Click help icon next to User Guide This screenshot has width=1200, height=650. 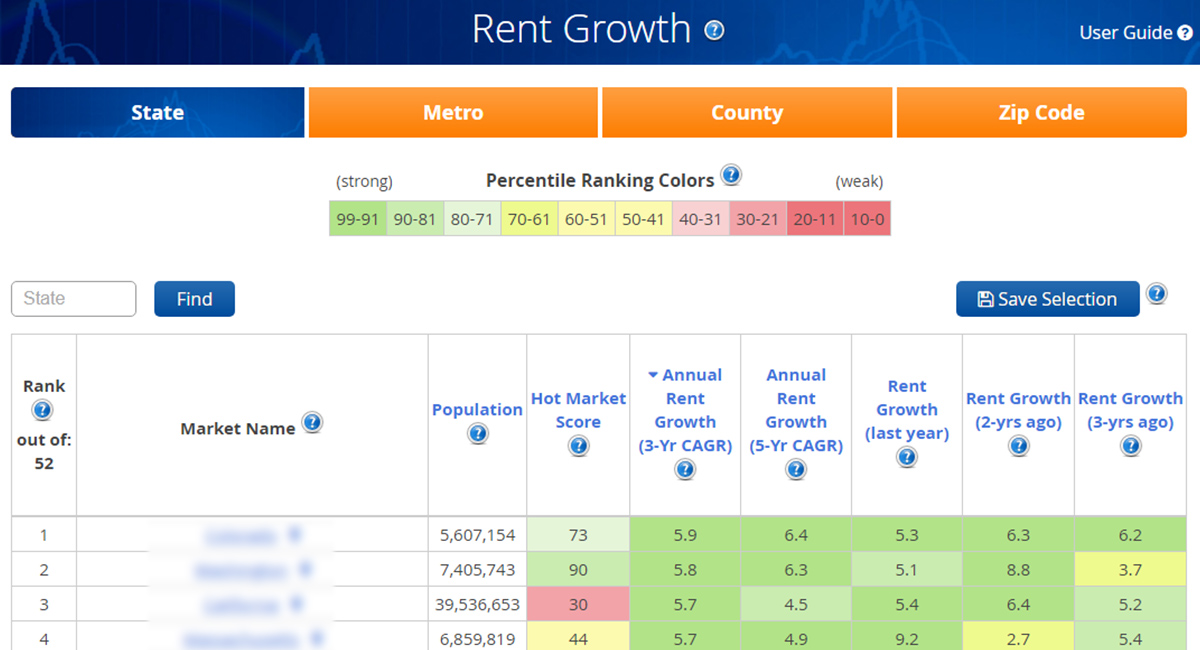(x=1185, y=32)
